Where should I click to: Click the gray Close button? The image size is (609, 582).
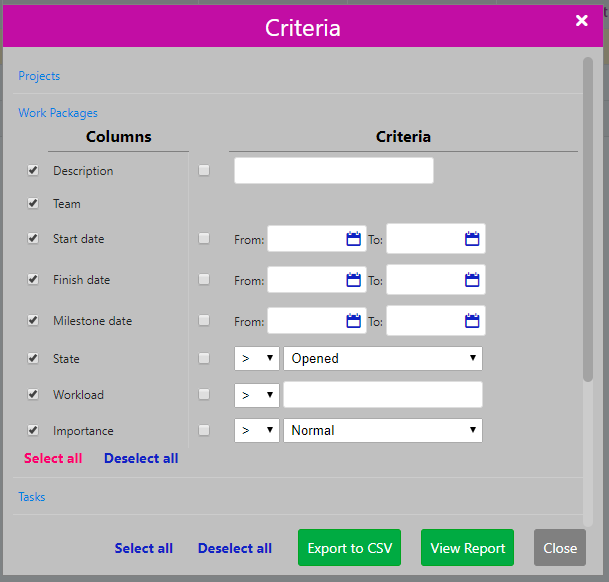560,548
